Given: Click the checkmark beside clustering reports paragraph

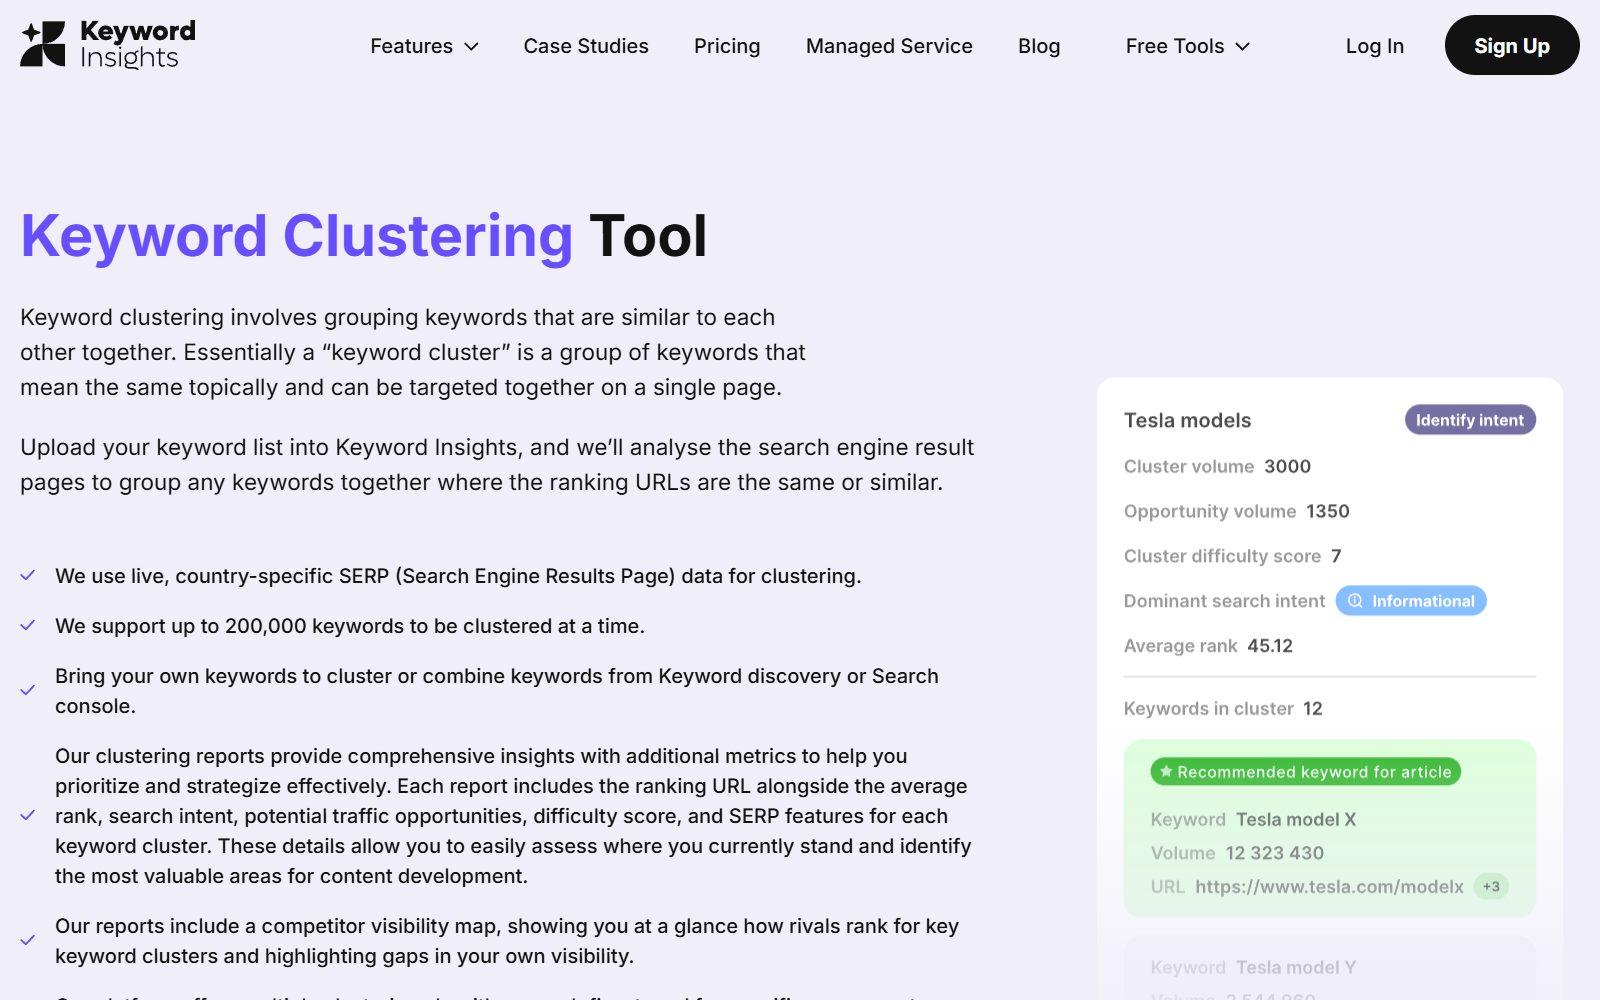Looking at the screenshot, I should click(x=28, y=816).
